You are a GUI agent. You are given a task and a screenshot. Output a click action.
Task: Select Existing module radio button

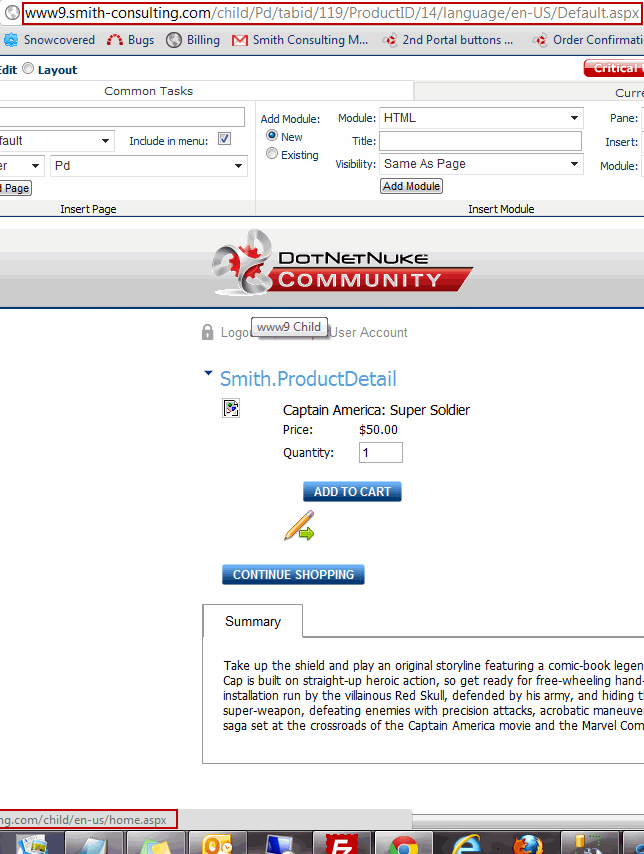272,154
